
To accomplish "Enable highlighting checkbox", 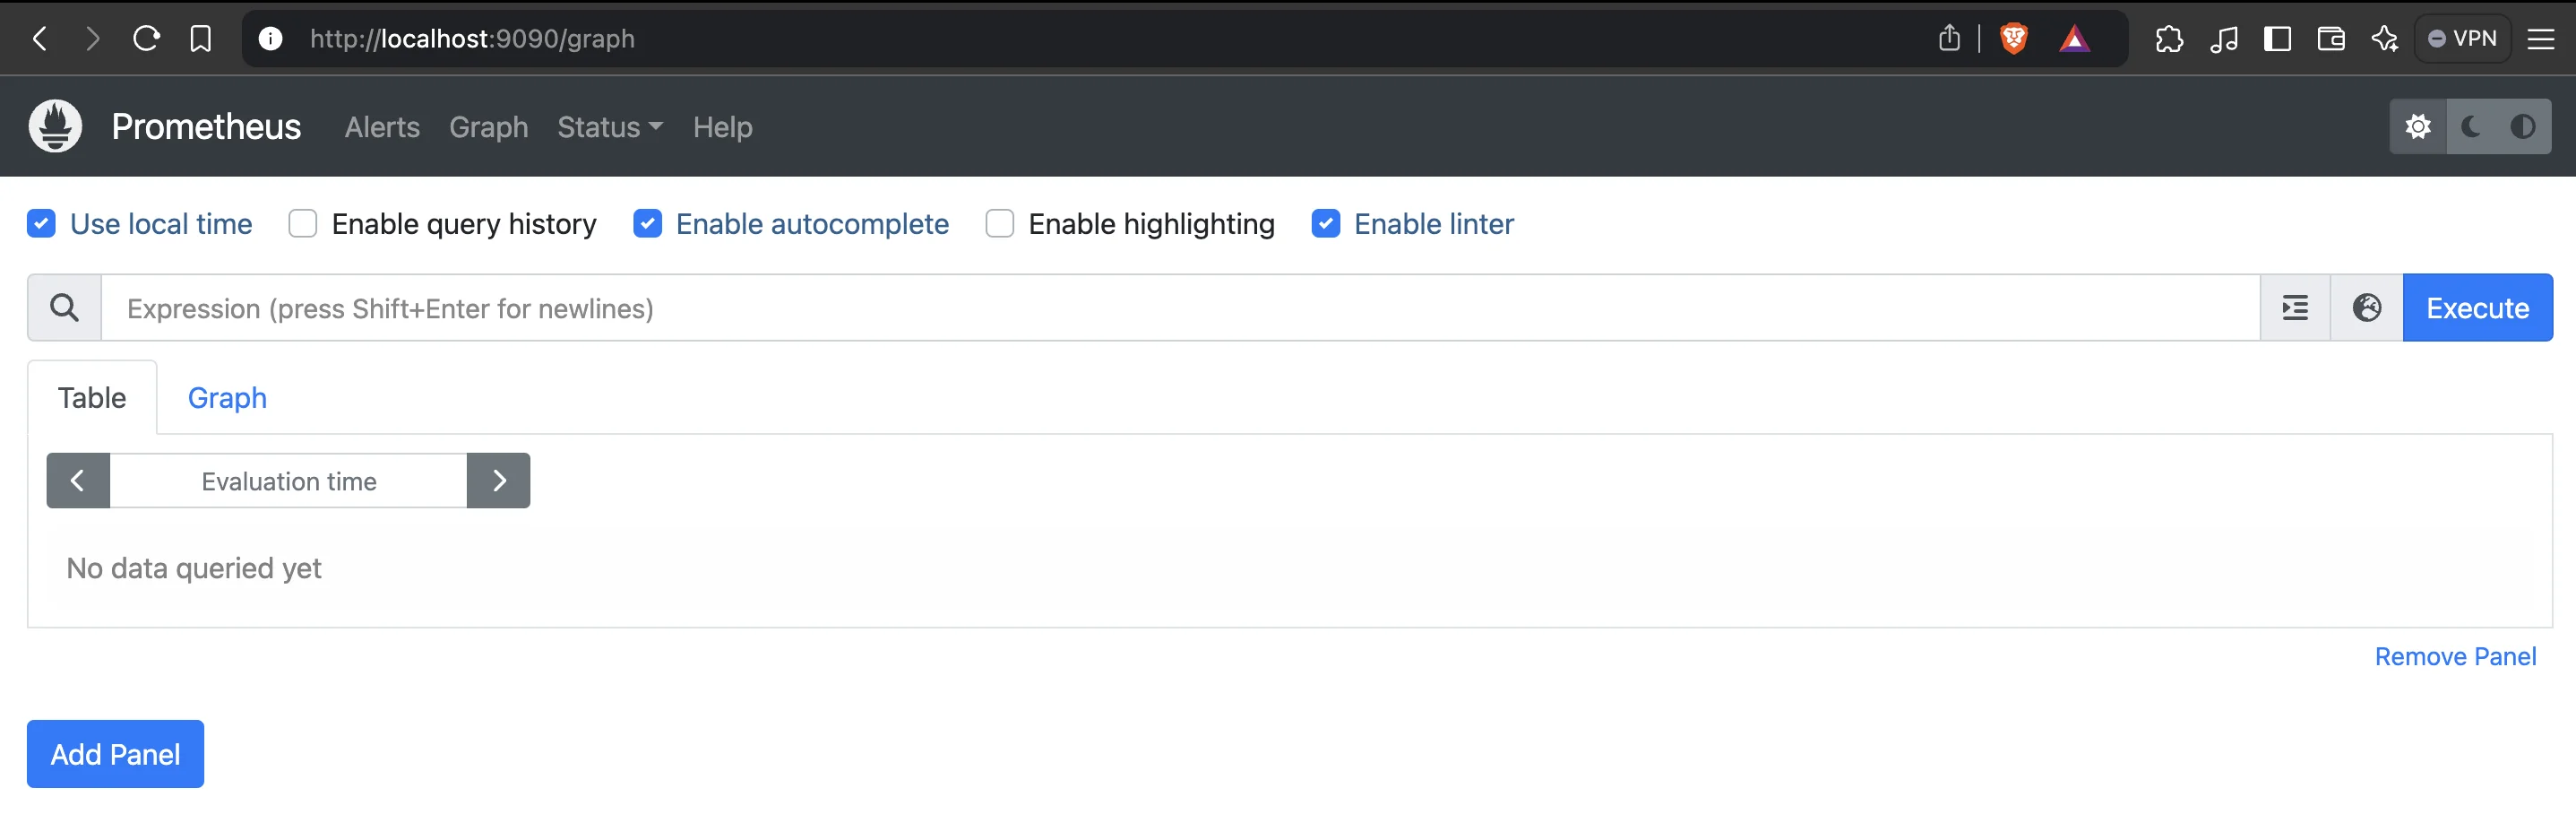I will click(1000, 223).
